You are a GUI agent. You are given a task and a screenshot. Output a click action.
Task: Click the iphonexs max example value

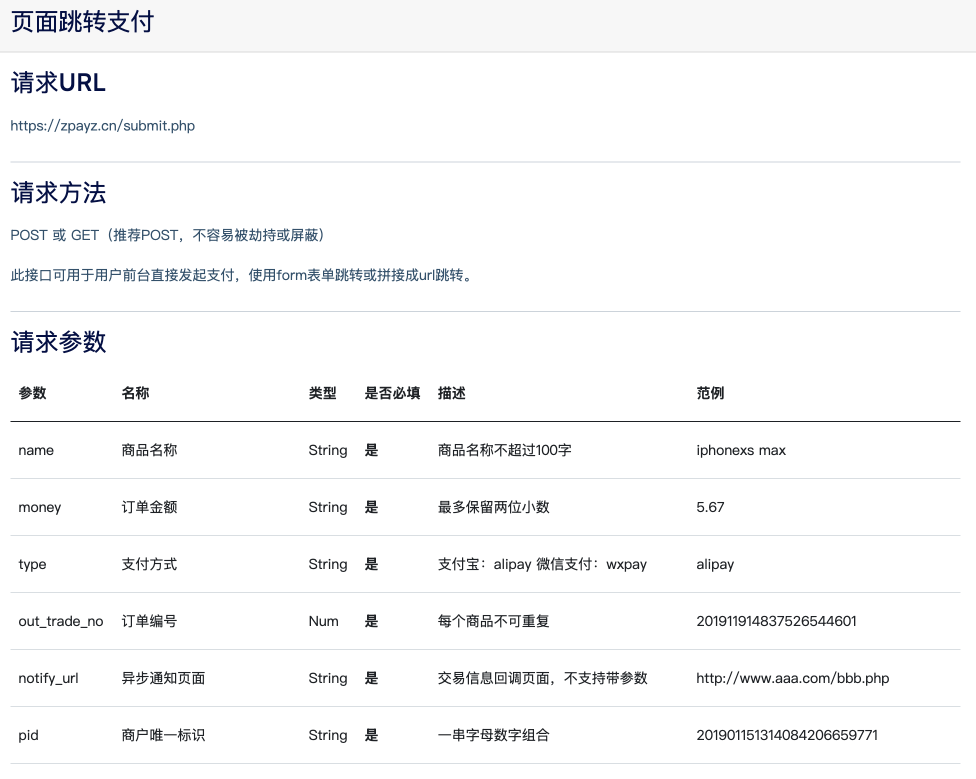pos(740,450)
